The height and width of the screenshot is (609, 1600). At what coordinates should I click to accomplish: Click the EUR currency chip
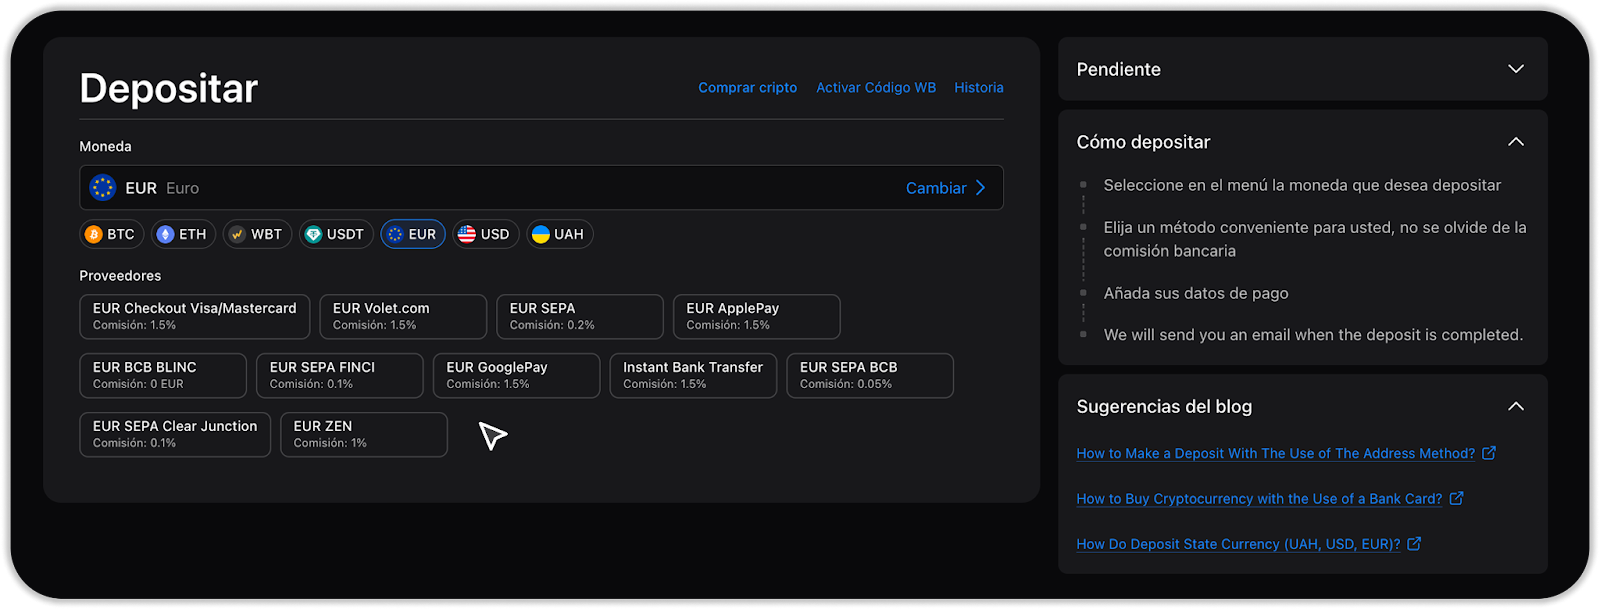click(x=412, y=234)
